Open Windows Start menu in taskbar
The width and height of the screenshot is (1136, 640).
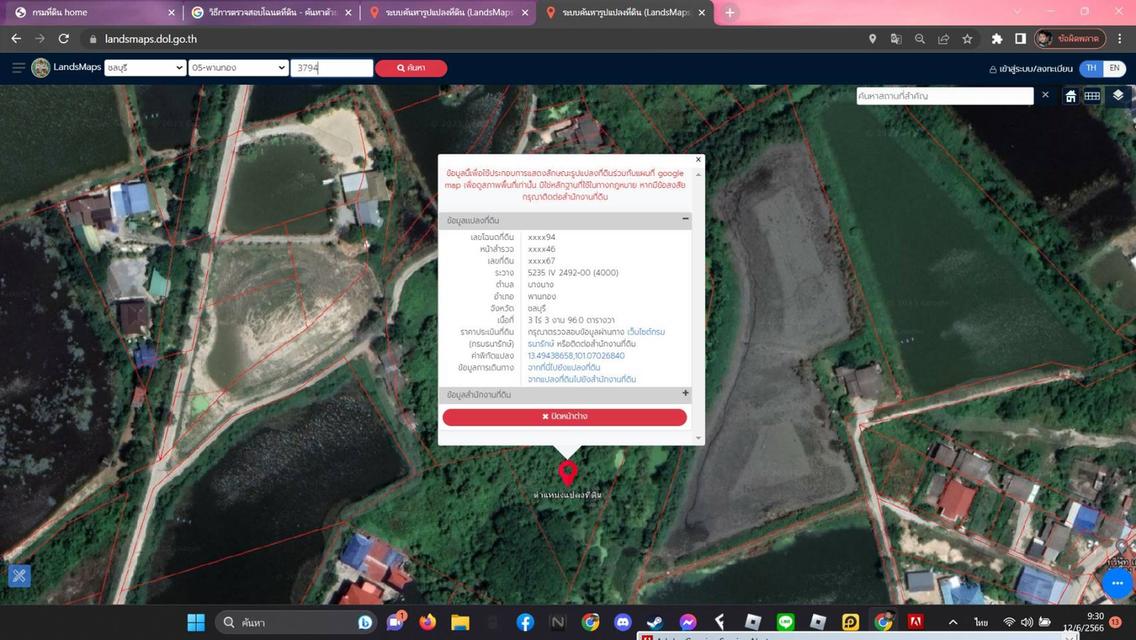click(x=196, y=622)
